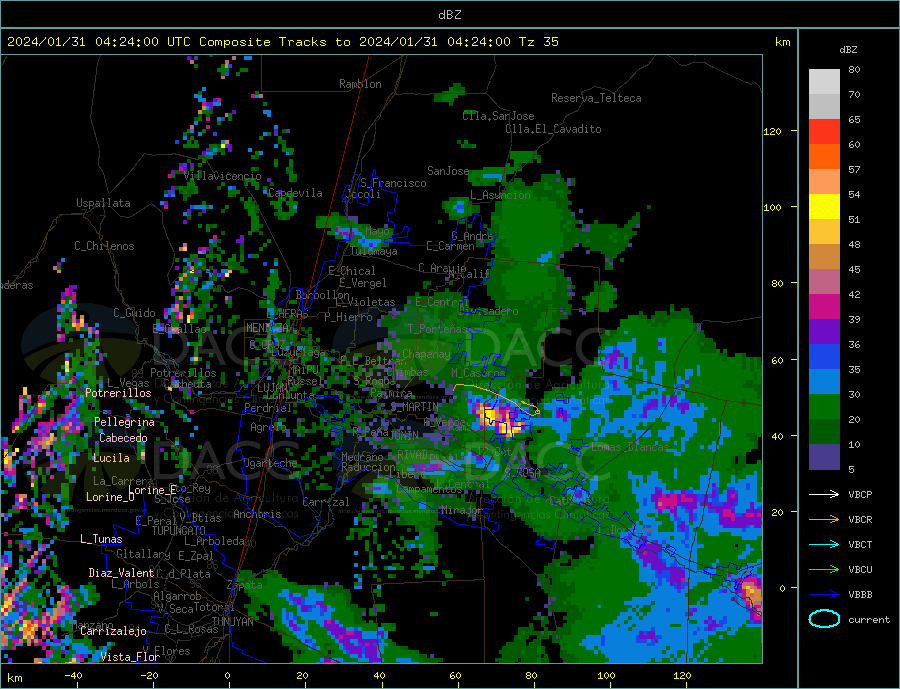This screenshot has width=900, height=689.
Task: Click the L_Asuncion place label
Action: 501,195
